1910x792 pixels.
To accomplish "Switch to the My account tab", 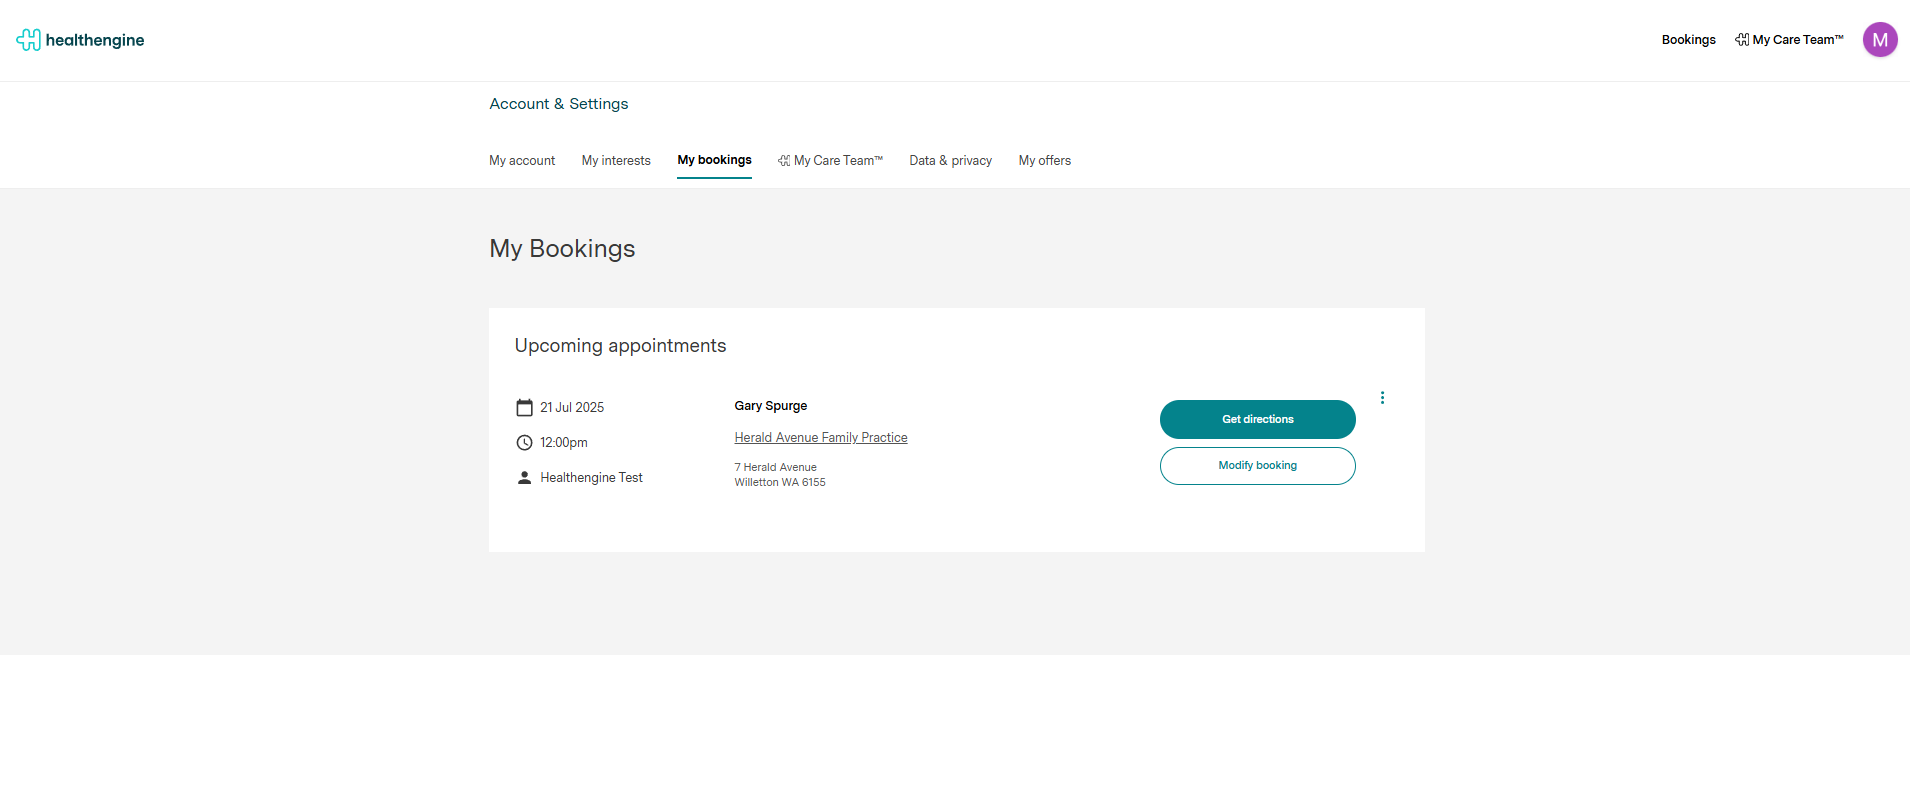I will 522,161.
